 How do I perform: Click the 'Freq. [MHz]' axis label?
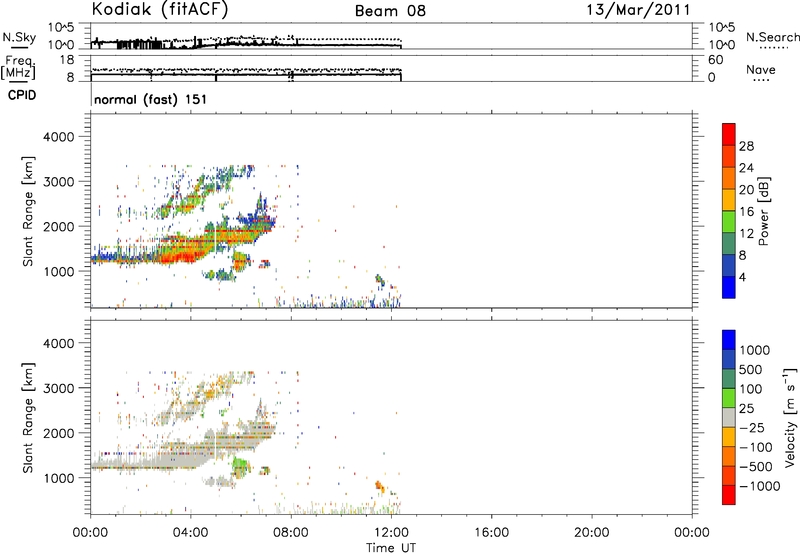point(19,68)
